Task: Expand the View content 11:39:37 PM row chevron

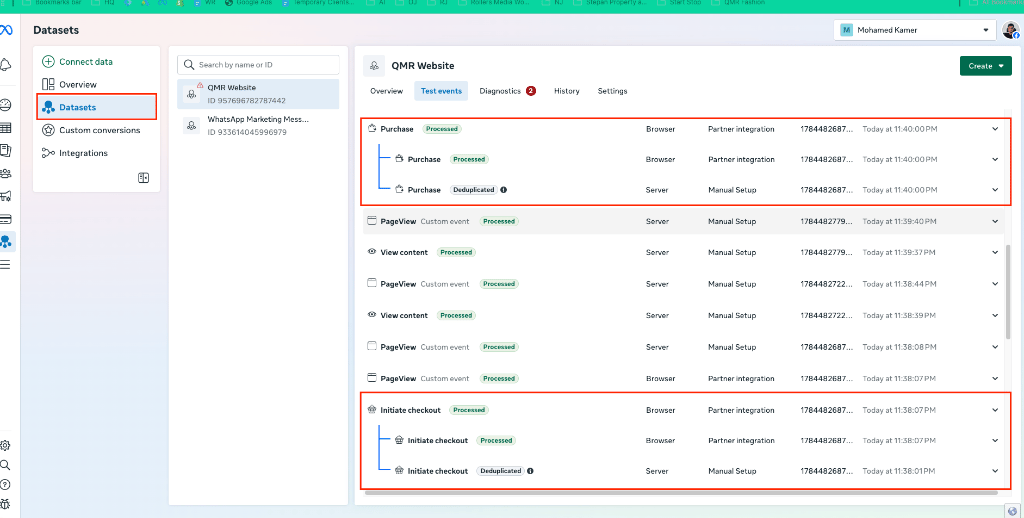Action: coord(995,252)
